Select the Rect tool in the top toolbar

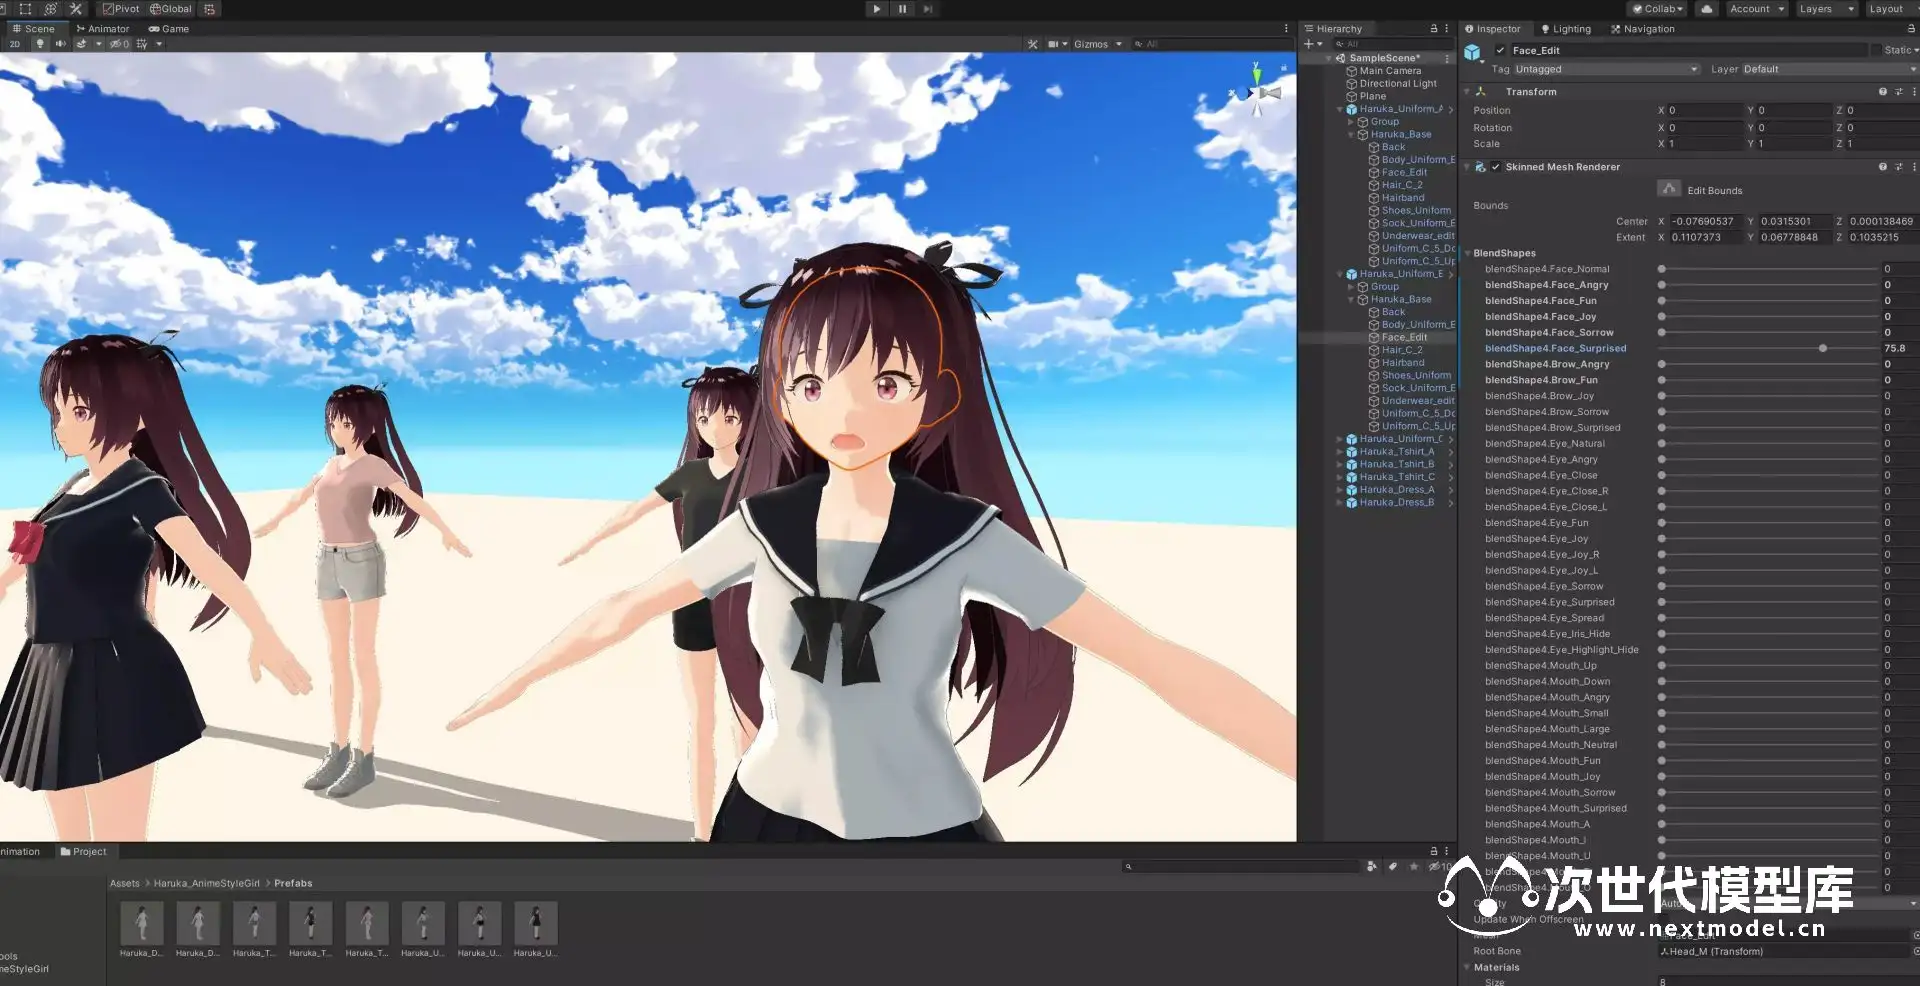pos(25,9)
